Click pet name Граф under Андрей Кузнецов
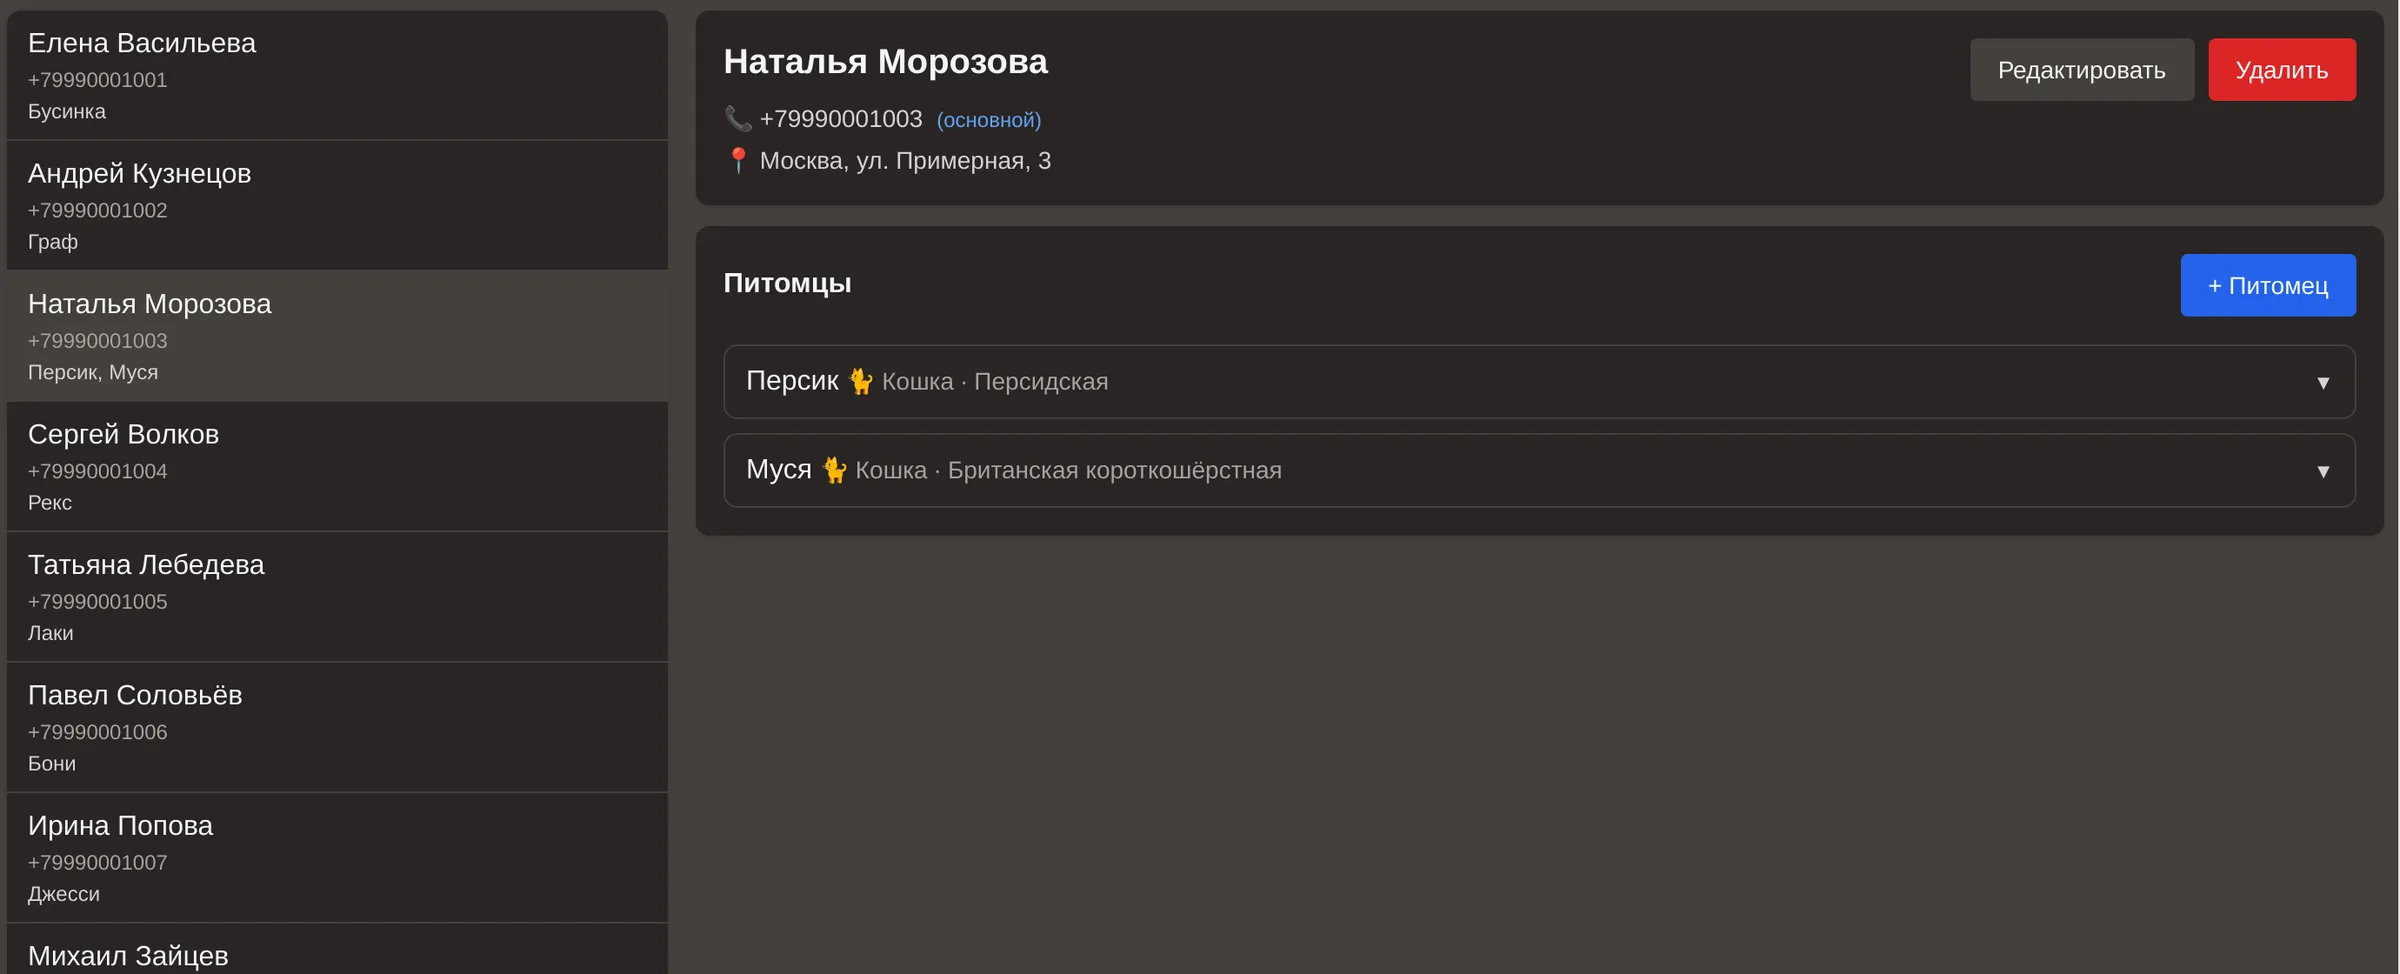 (x=53, y=242)
